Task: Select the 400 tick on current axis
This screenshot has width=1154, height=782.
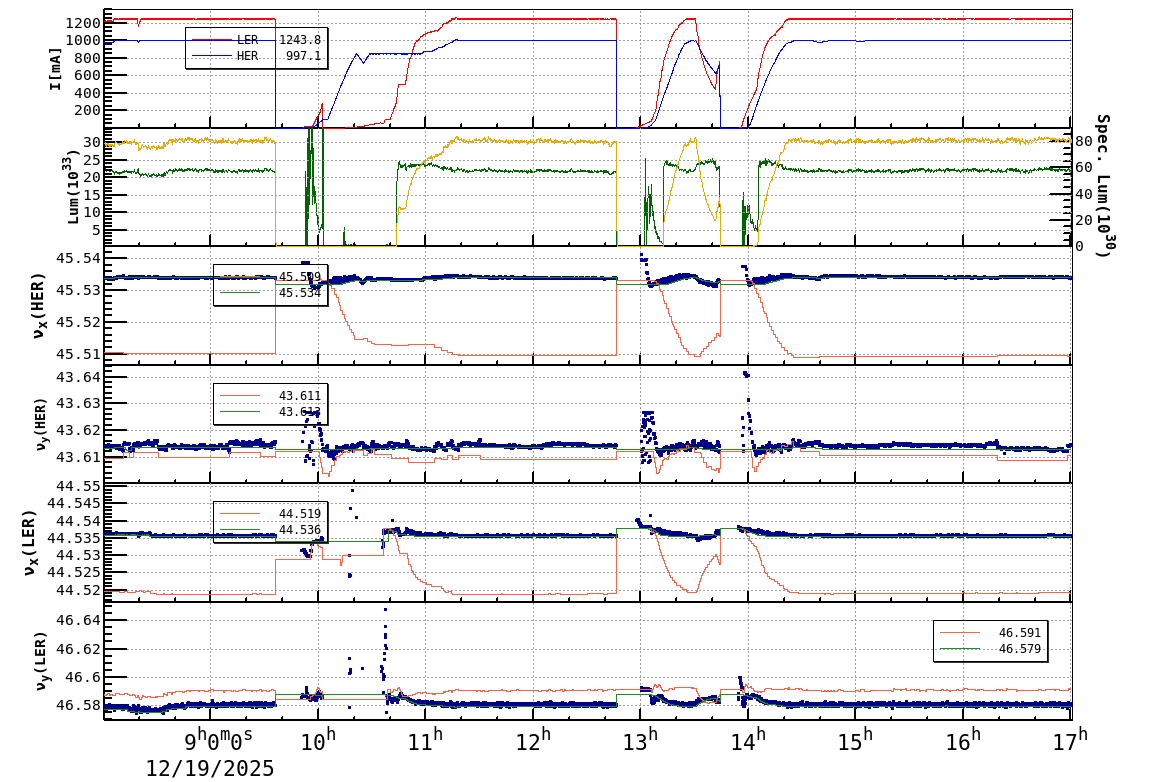Action: (x=88, y=93)
